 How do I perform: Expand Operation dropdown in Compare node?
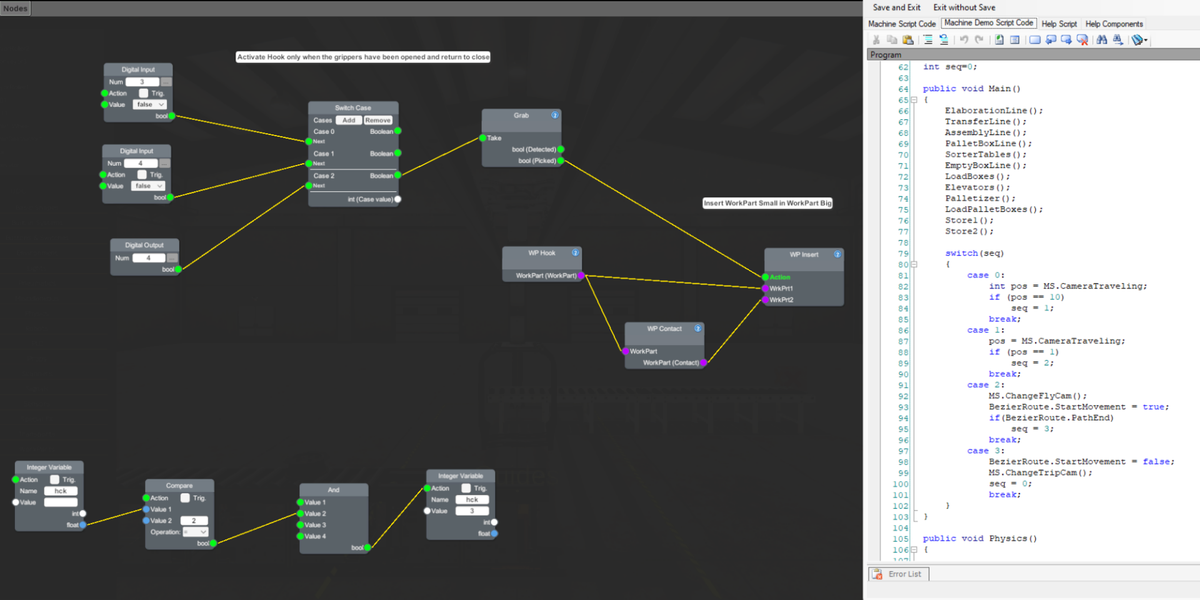tap(196, 532)
